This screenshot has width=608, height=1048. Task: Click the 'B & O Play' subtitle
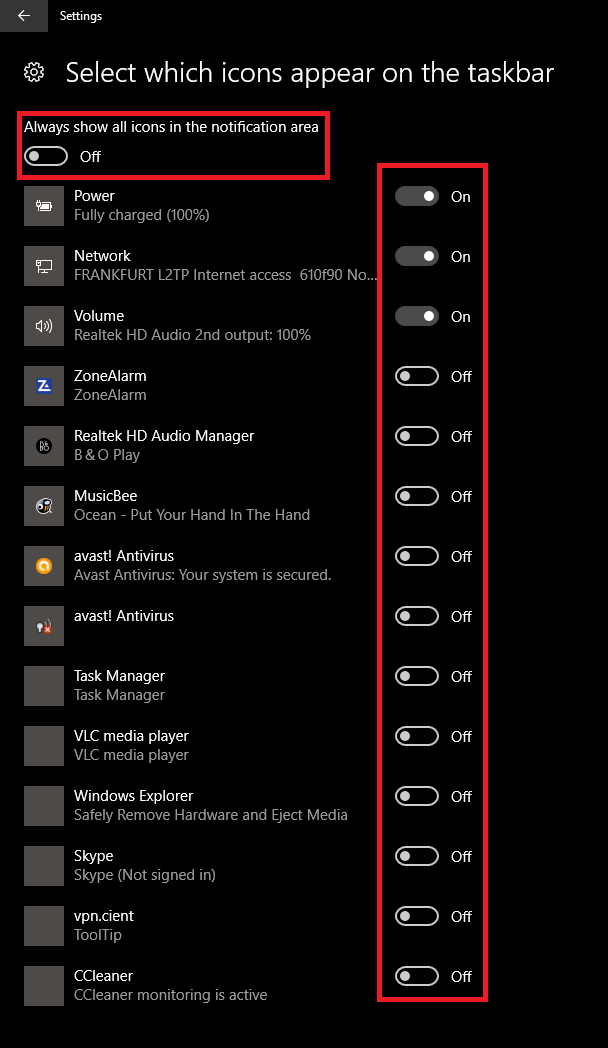tap(107, 455)
